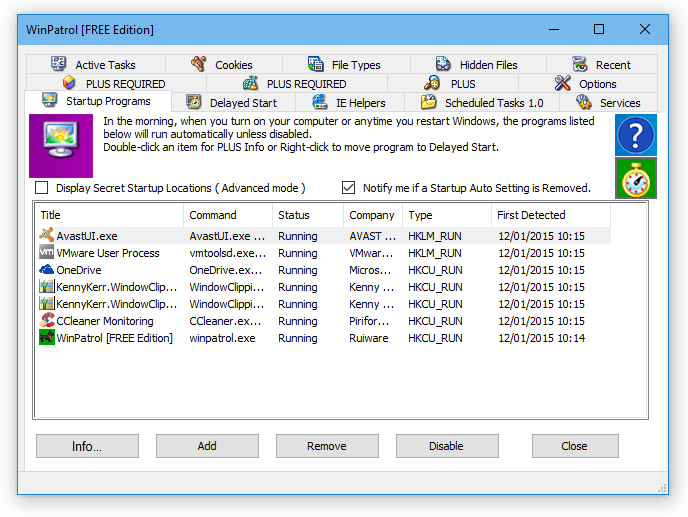Screen dimensions: 688x517
Task: Open the Options tab
Action: pyautogui.click(x=588, y=83)
